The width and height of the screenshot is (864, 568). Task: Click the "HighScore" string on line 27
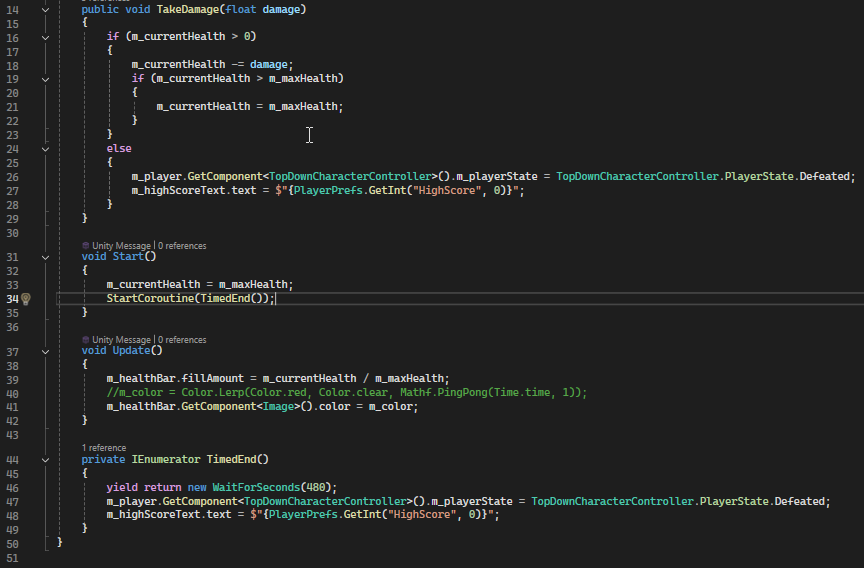pos(447,190)
